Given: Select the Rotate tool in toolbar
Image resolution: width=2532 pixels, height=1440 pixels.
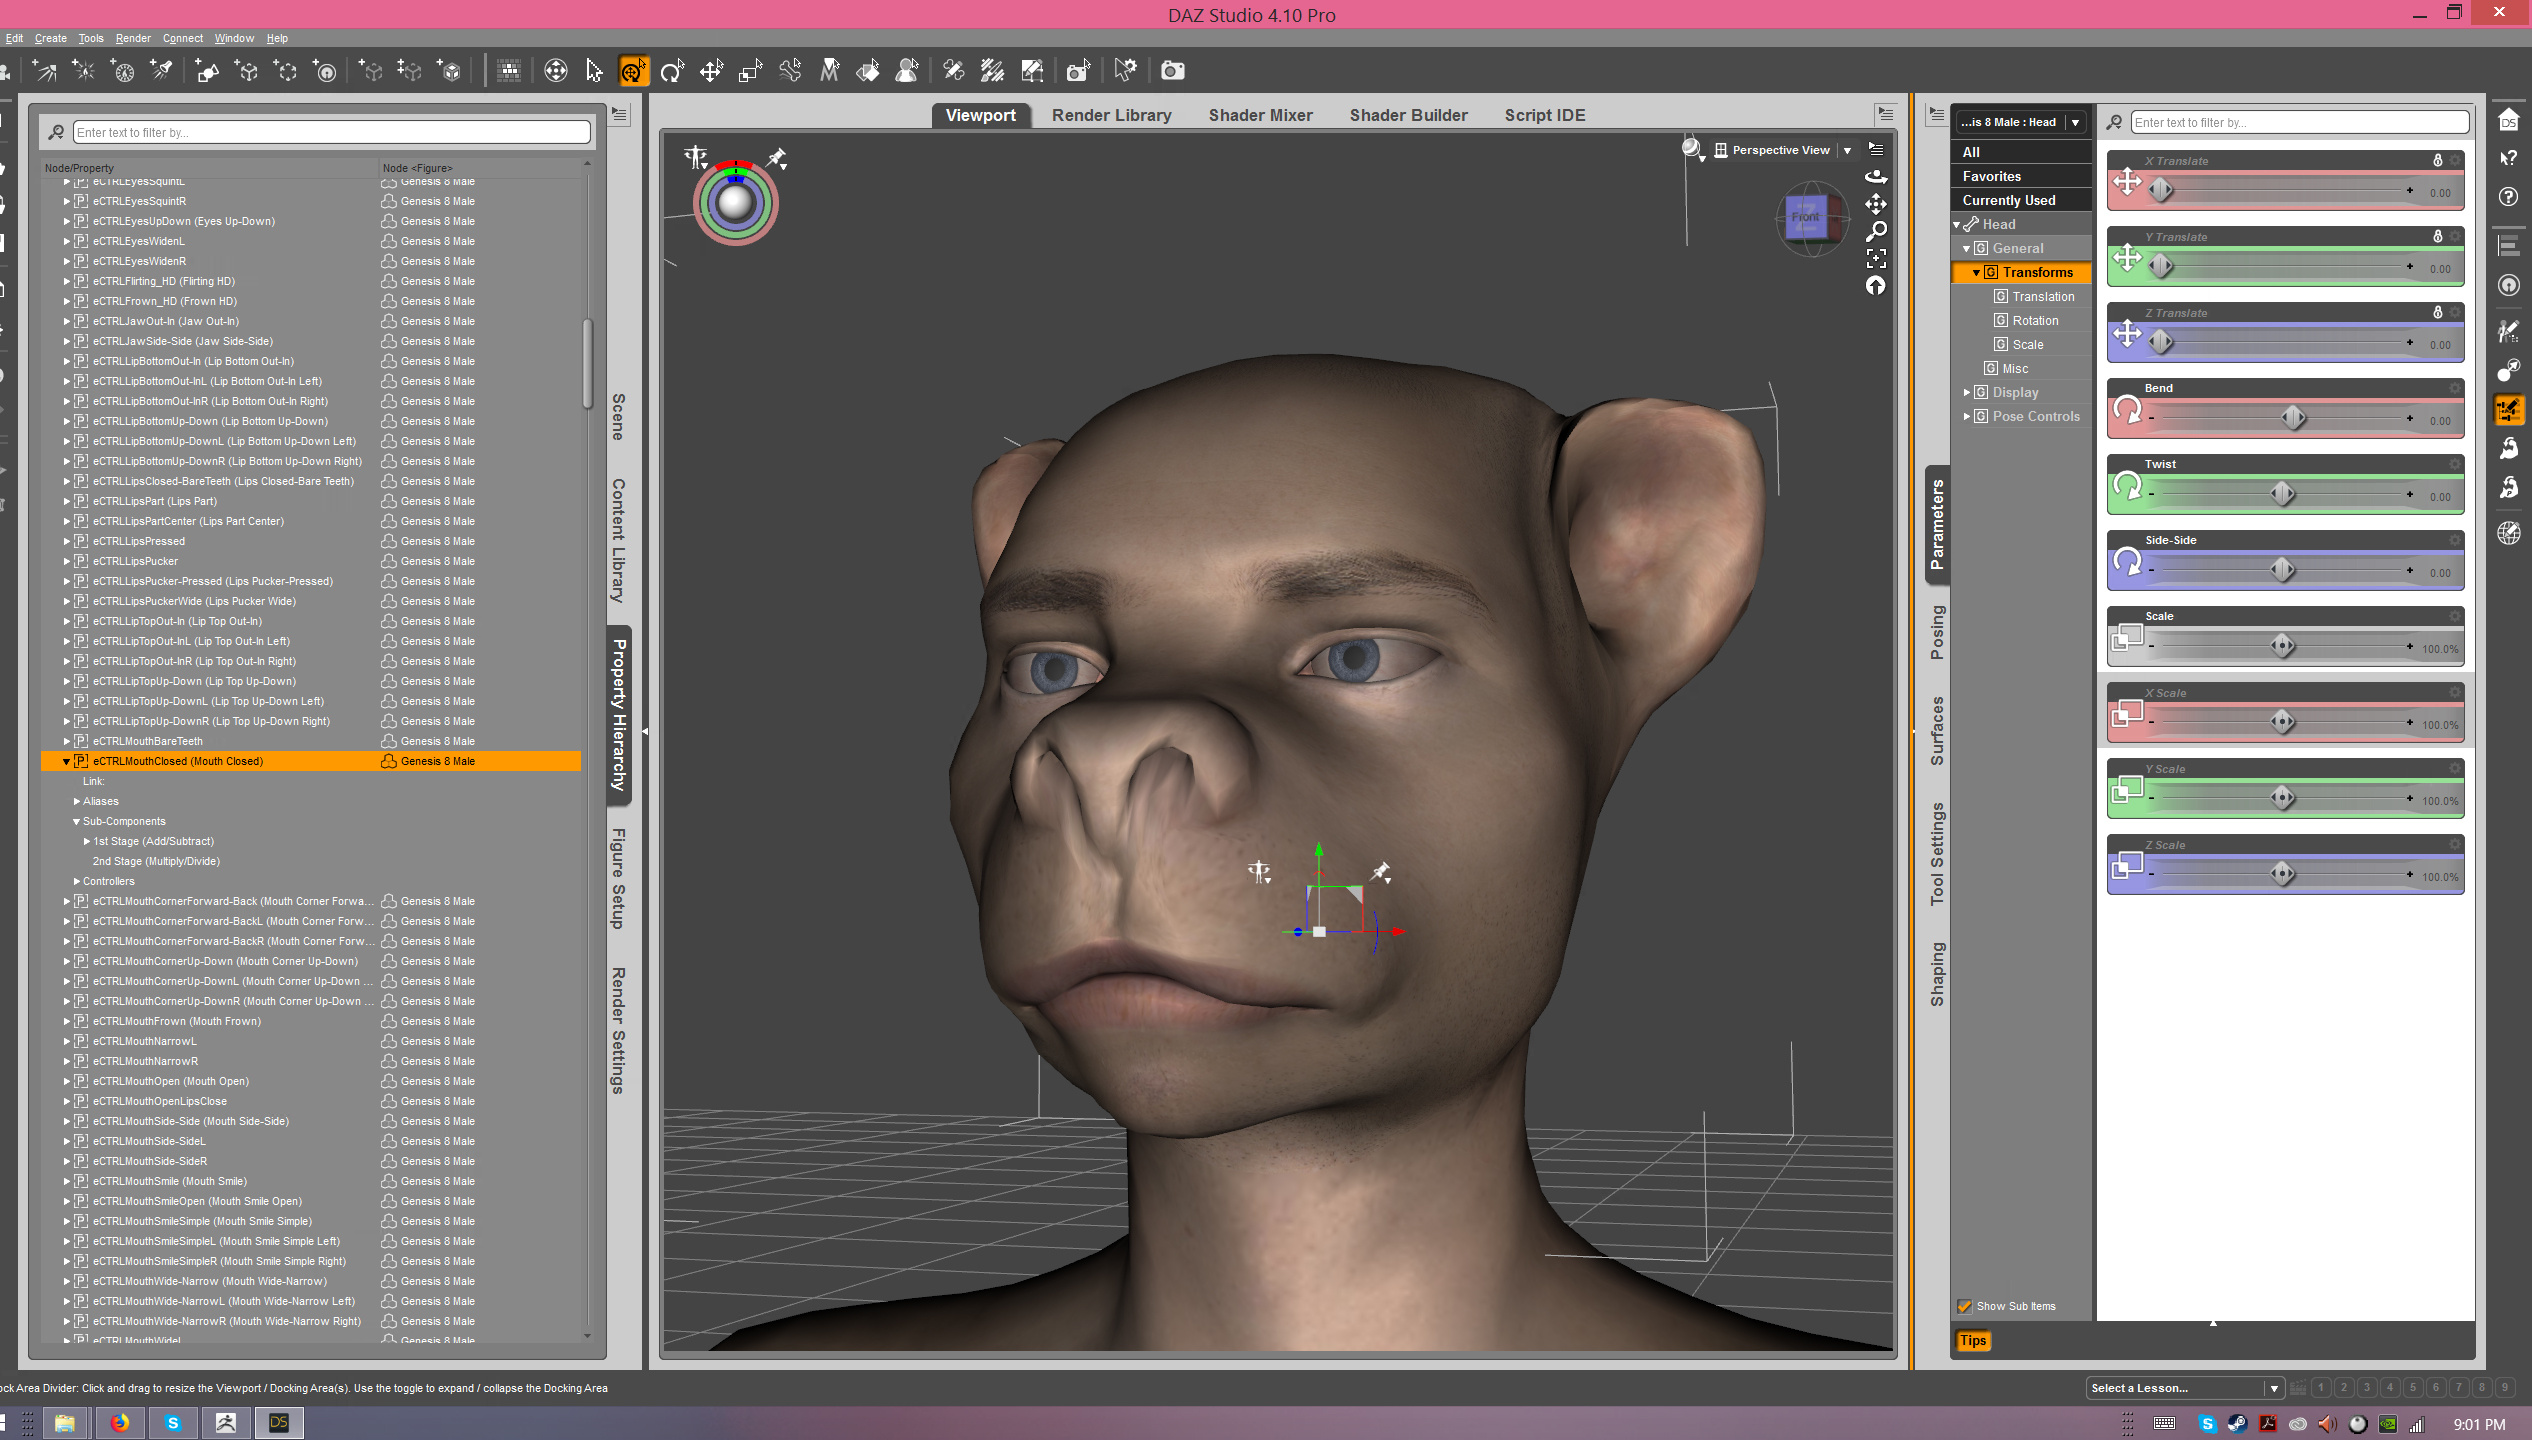Looking at the screenshot, I should (672, 71).
